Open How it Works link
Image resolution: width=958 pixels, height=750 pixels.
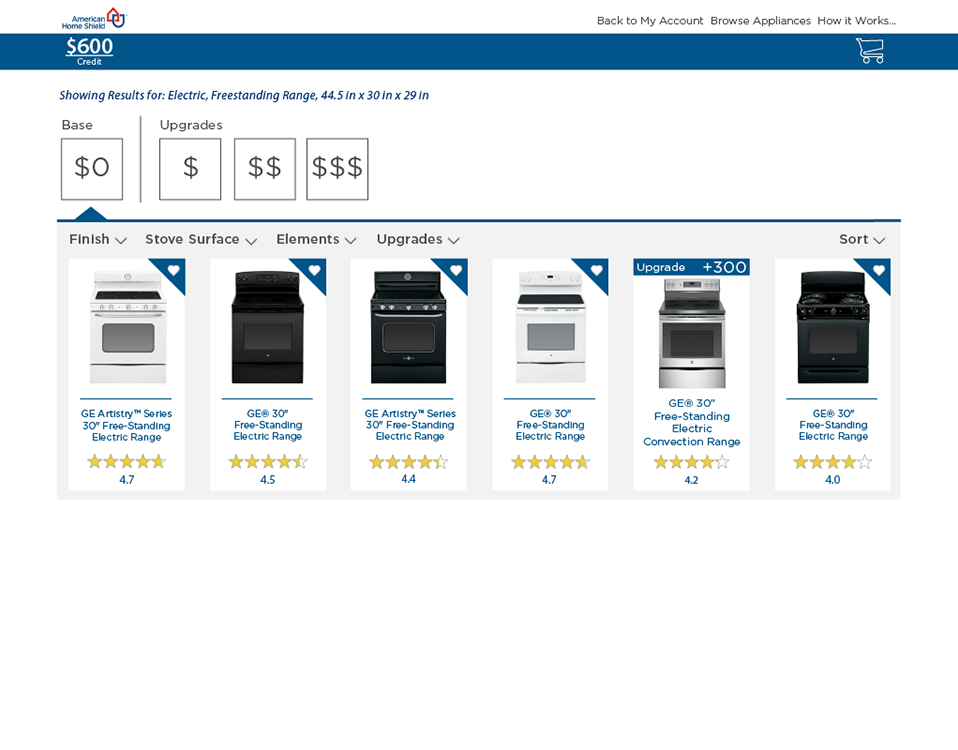(857, 21)
